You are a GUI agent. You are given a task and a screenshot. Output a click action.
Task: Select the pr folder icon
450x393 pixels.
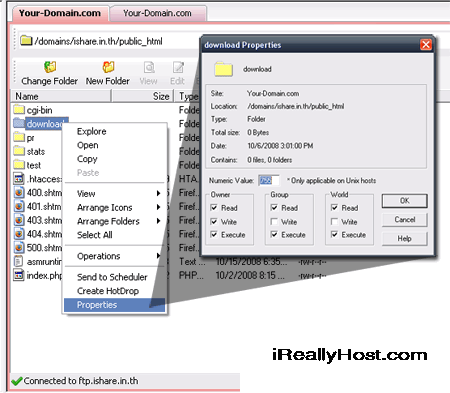tap(19, 137)
